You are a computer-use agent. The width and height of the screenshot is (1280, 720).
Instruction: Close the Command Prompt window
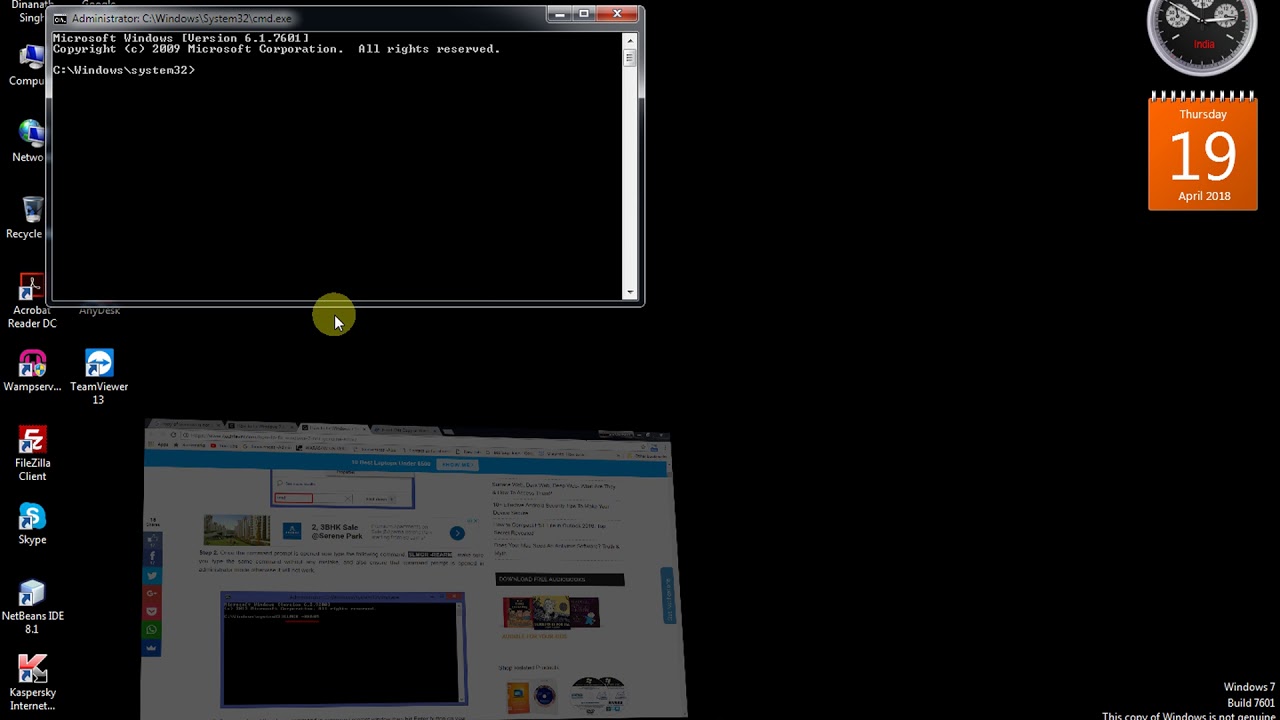[618, 14]
